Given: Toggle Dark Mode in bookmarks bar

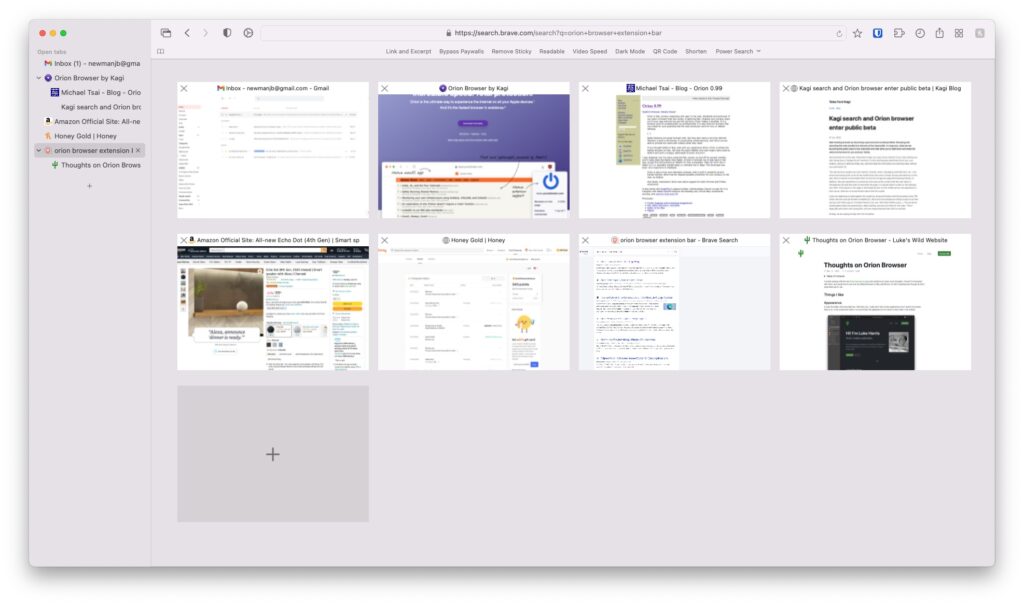Looking at the screenshot, I should 630,51.
